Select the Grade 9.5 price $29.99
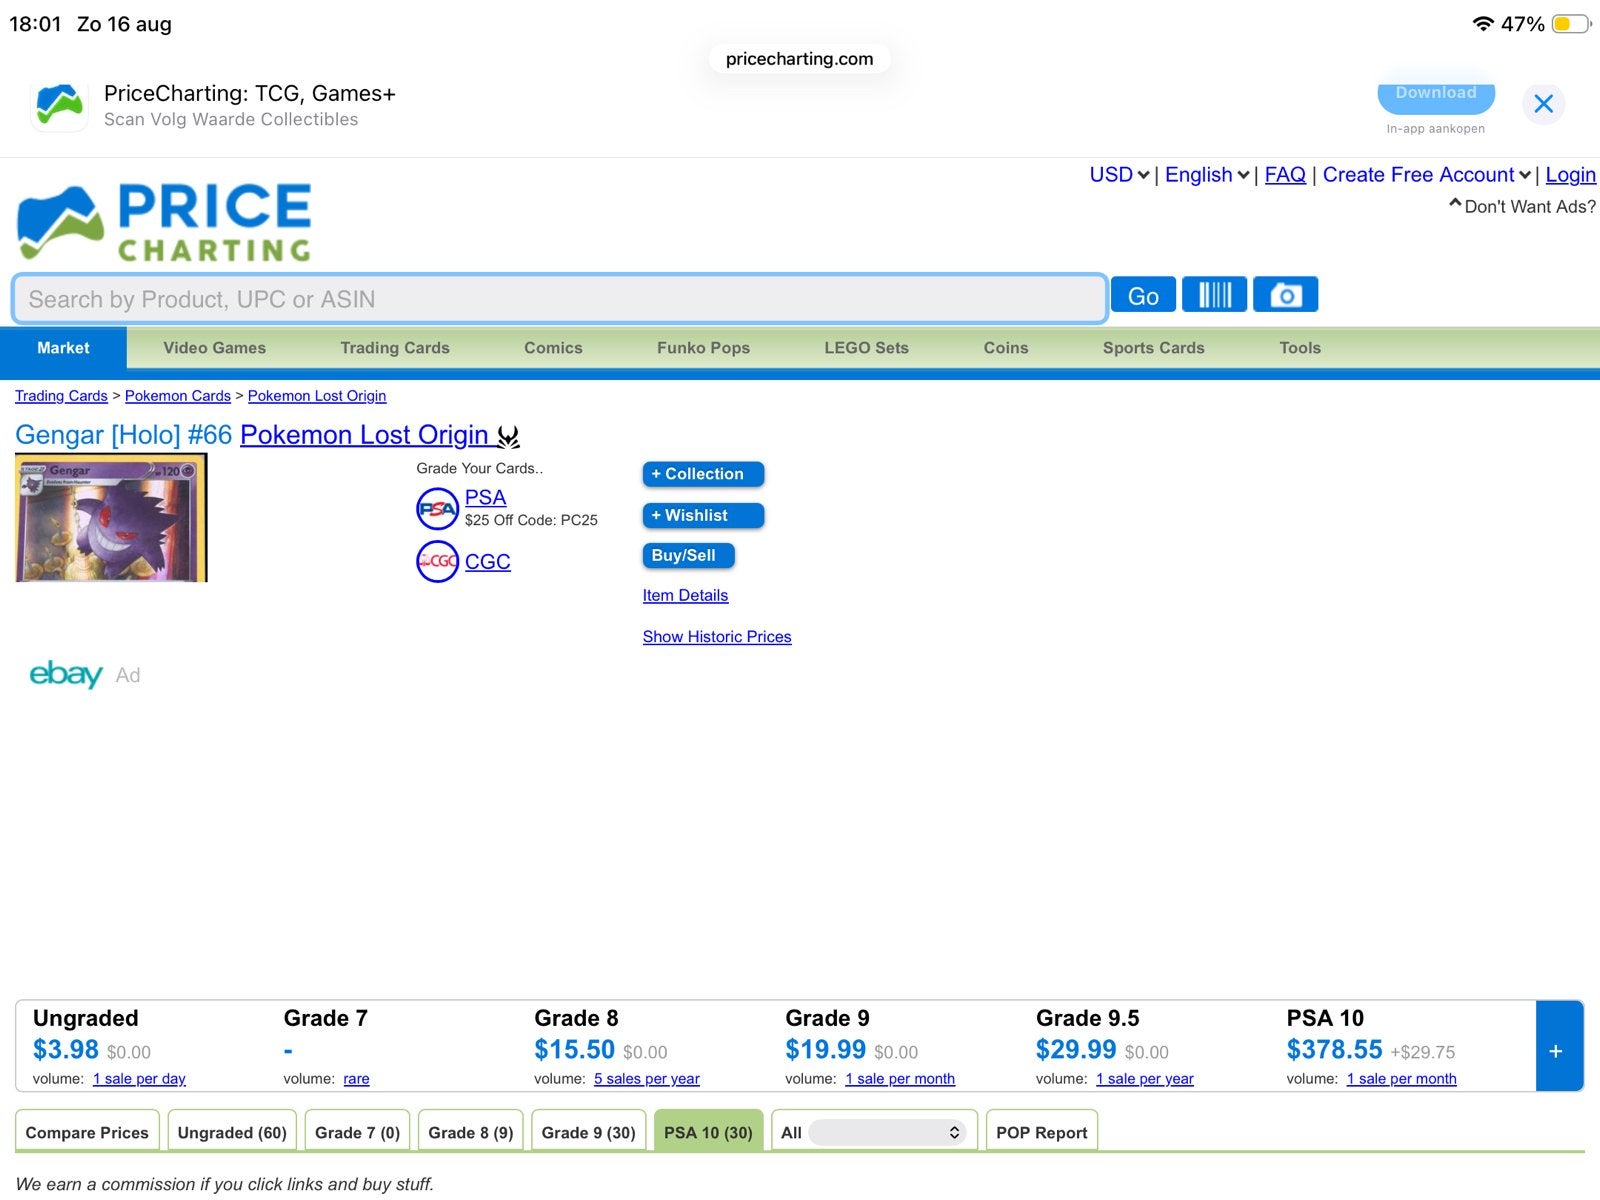This screenshot has width=1600, height=1200. 1076,1049
